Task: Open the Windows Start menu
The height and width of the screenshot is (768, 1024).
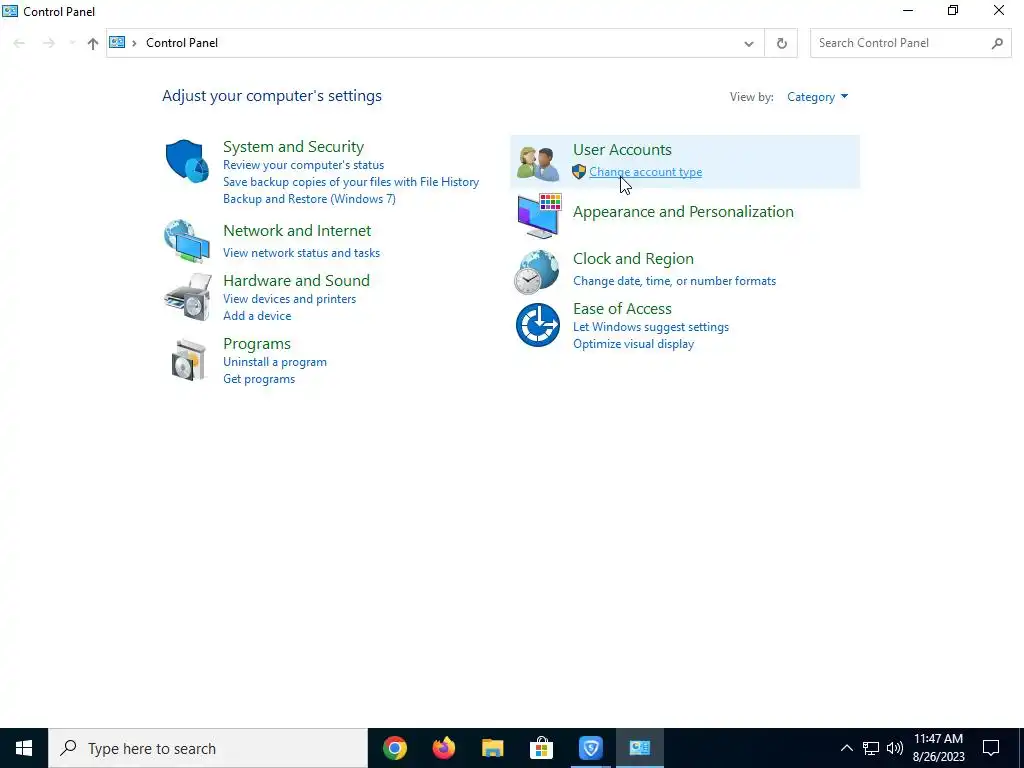Action: [24, 748]
